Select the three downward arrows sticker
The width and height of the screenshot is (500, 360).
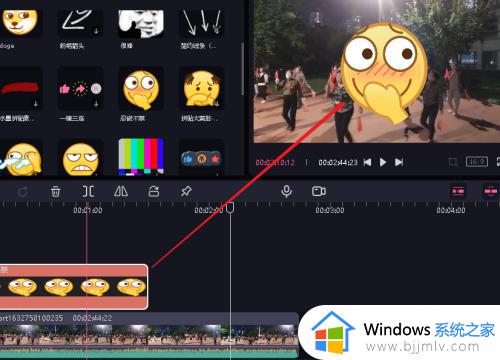click(x=202, y=23)
